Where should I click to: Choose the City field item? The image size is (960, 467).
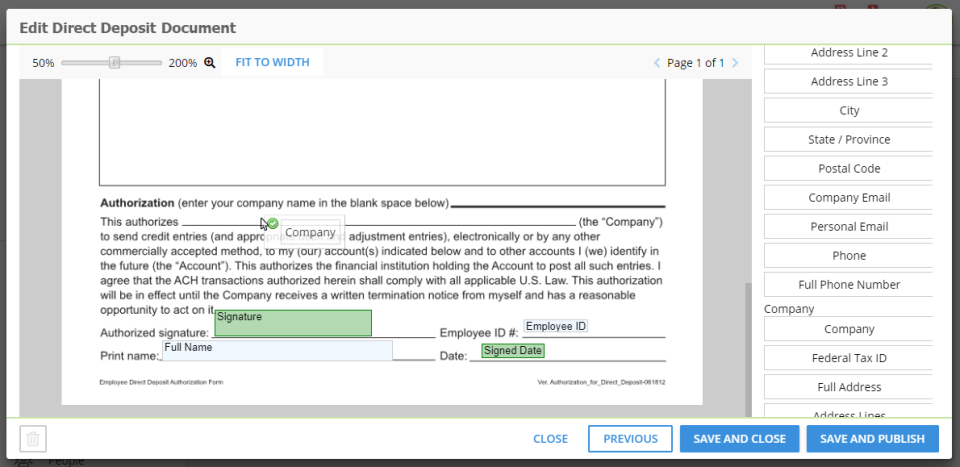point(849,111)
